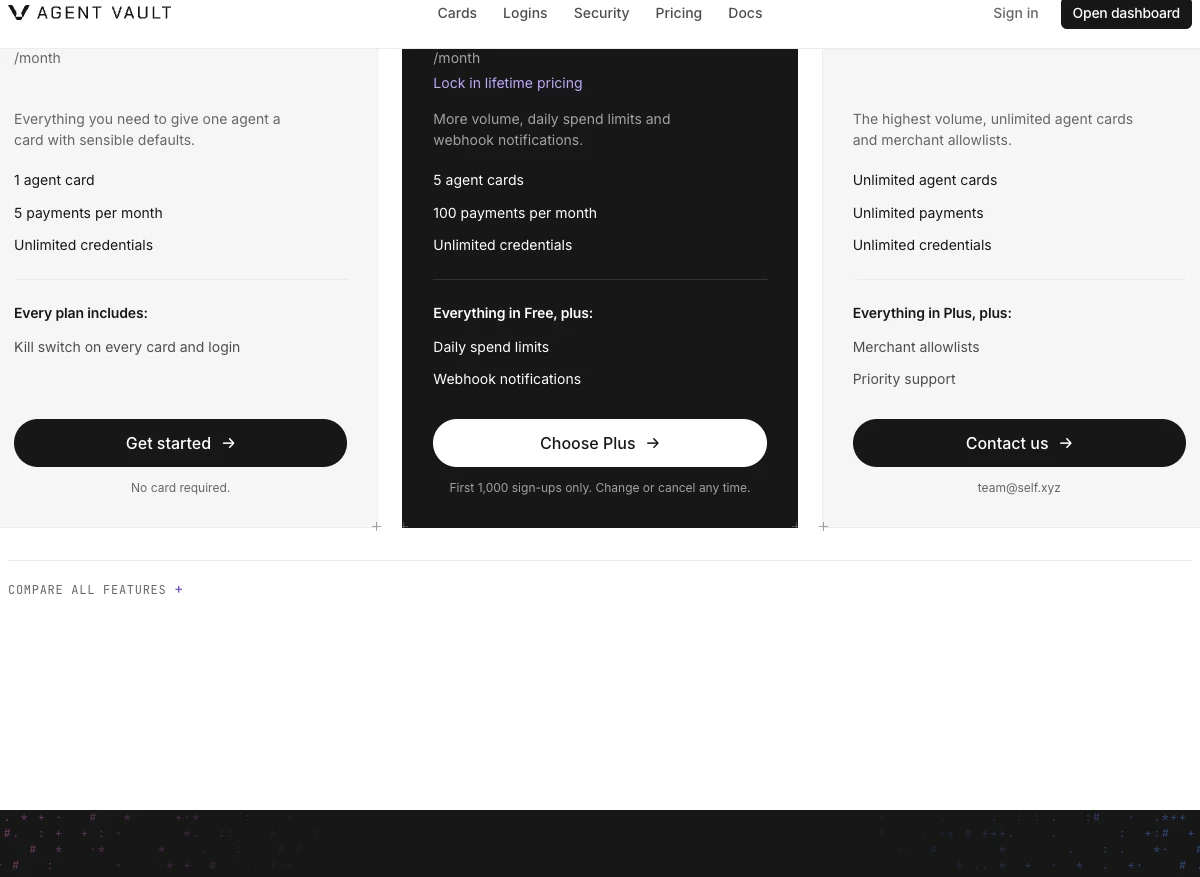Image resolution: width=1200 pixels, height=877 pixels.
Task: Click the Agent Vault logo icon
Action: pyautogui.click(x=19, y=13)
